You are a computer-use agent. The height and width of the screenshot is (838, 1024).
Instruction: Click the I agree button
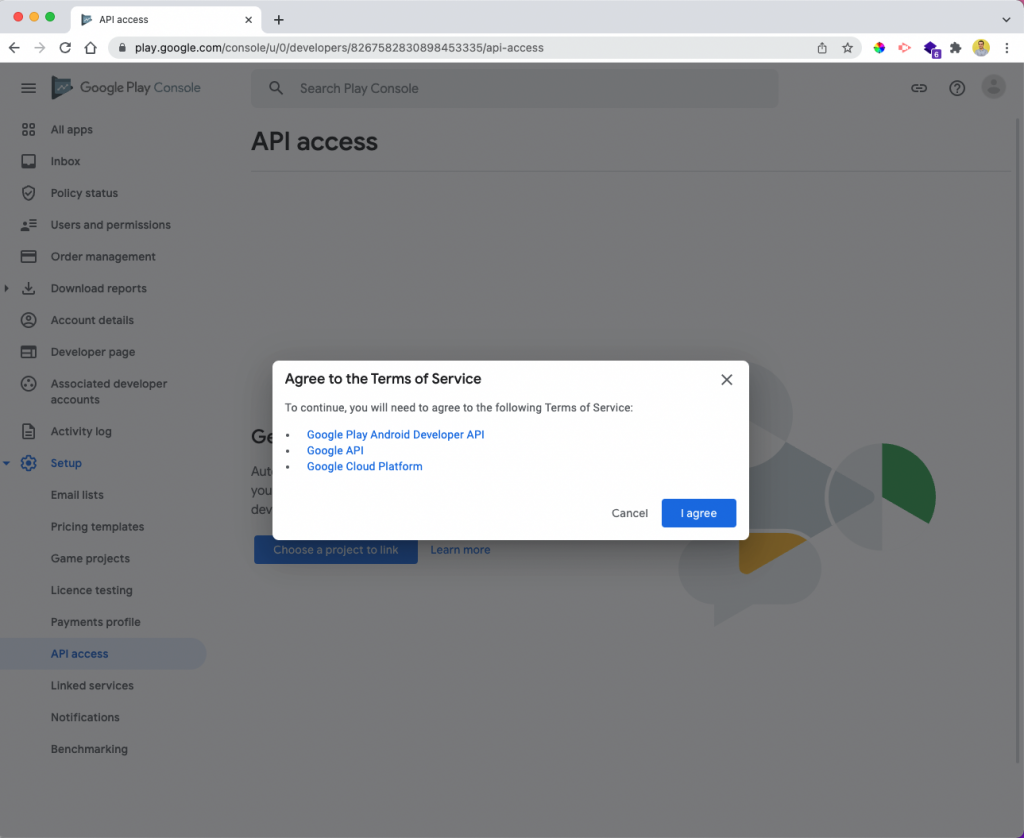coord(699,513)
